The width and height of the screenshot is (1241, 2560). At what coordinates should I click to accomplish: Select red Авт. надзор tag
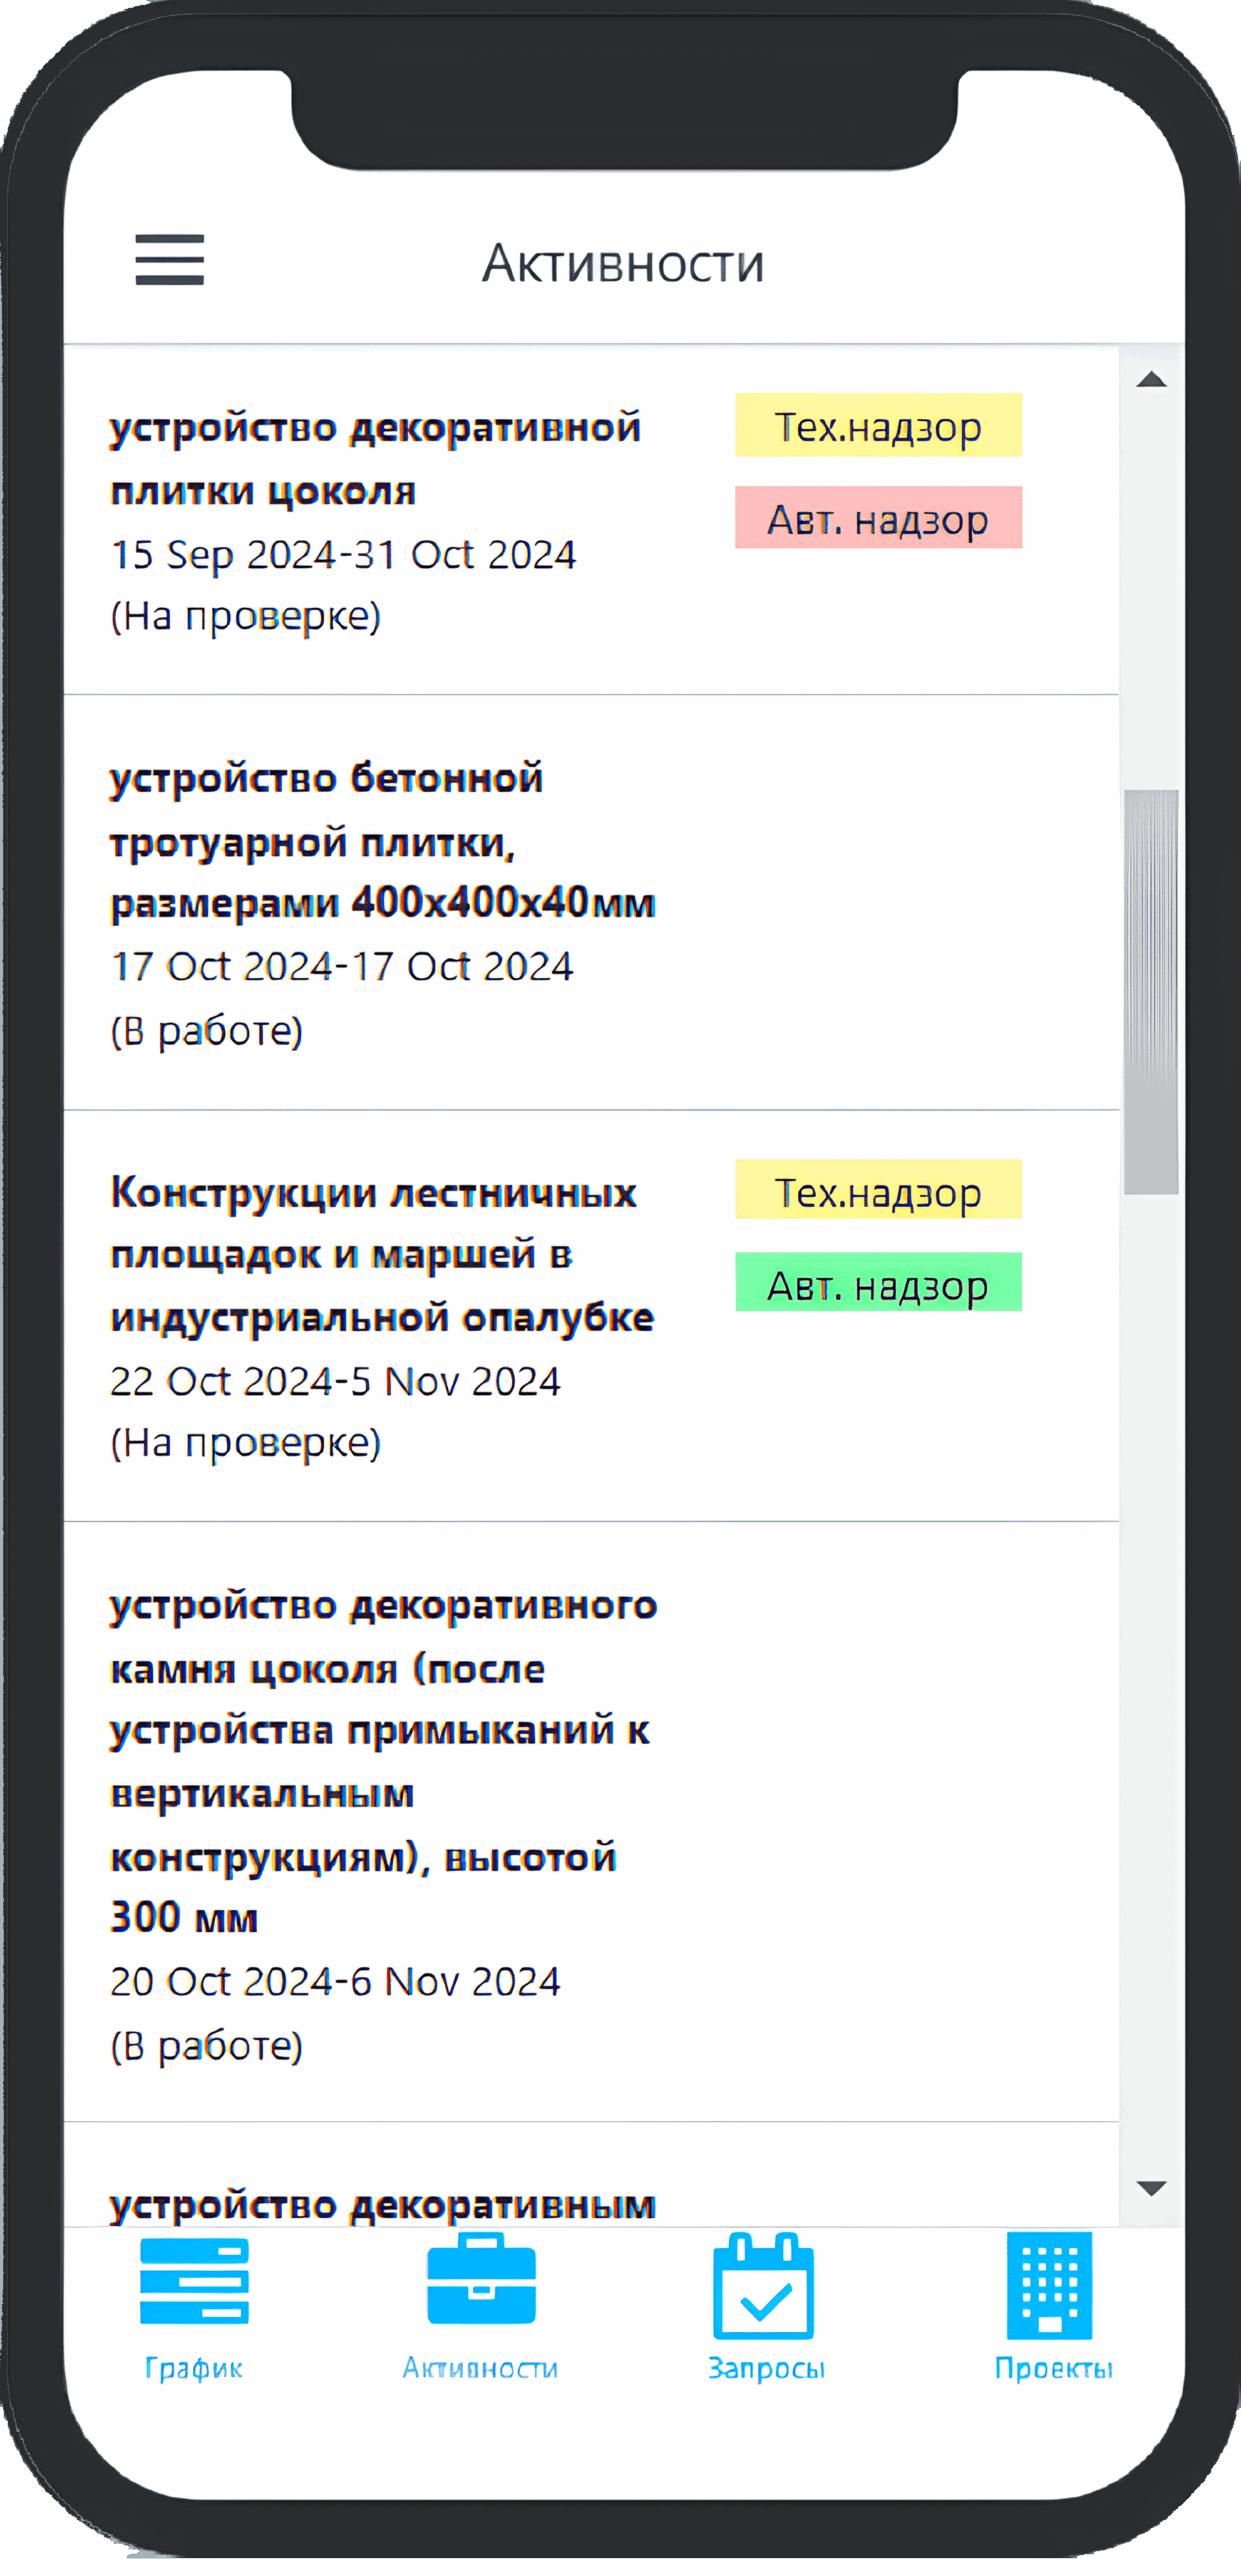point(878,517)
